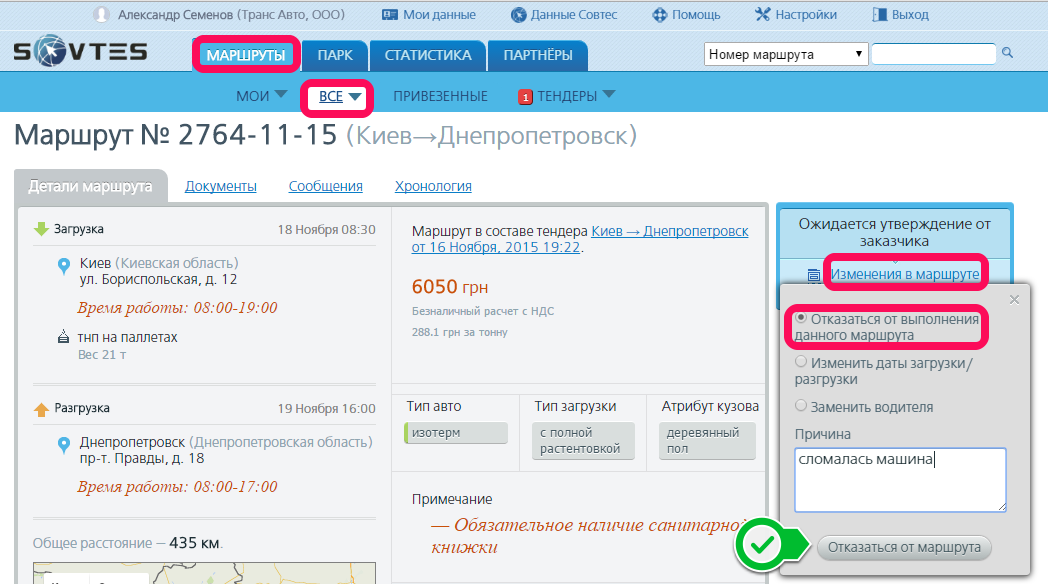
Task: Click address ул. Бориспольская, д. 12
Action: pyautogui.click(x=158, y=279)
